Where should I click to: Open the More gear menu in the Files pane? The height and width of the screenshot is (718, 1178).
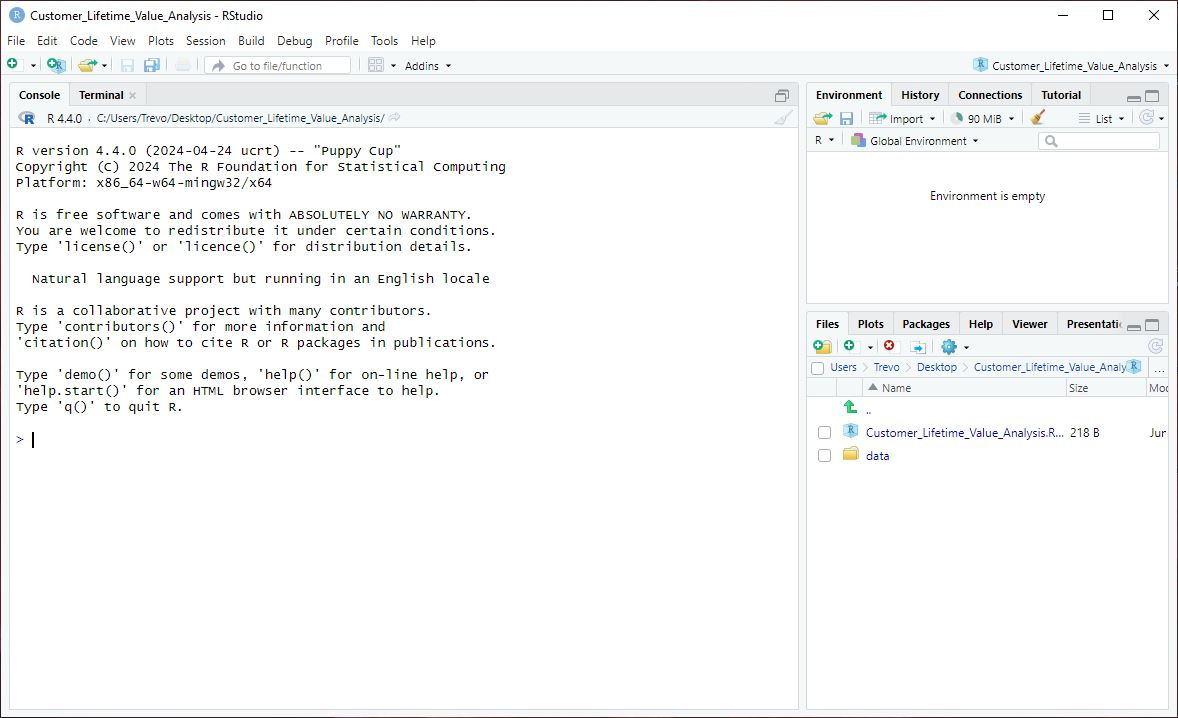pyautogui.click(x=955, y=346)
